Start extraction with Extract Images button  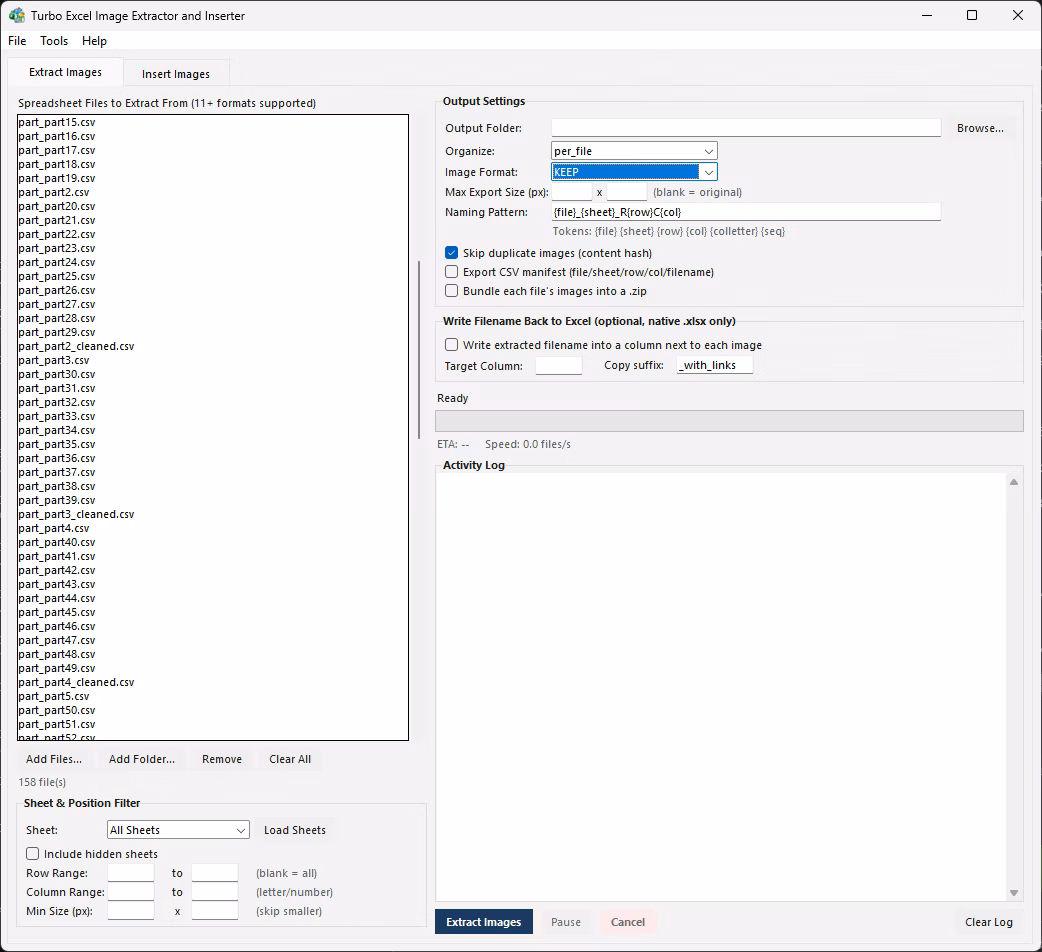[x=484, y=921]
